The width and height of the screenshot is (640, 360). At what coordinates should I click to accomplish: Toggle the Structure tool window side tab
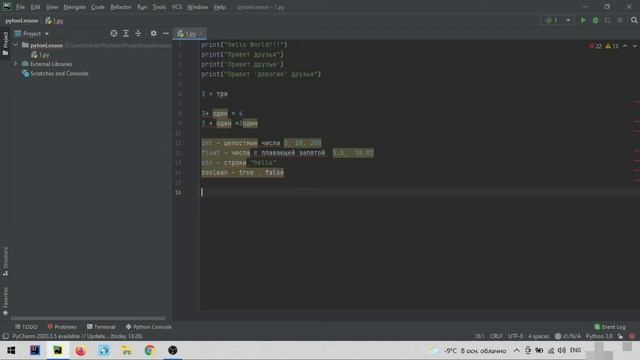pos(5,261)
